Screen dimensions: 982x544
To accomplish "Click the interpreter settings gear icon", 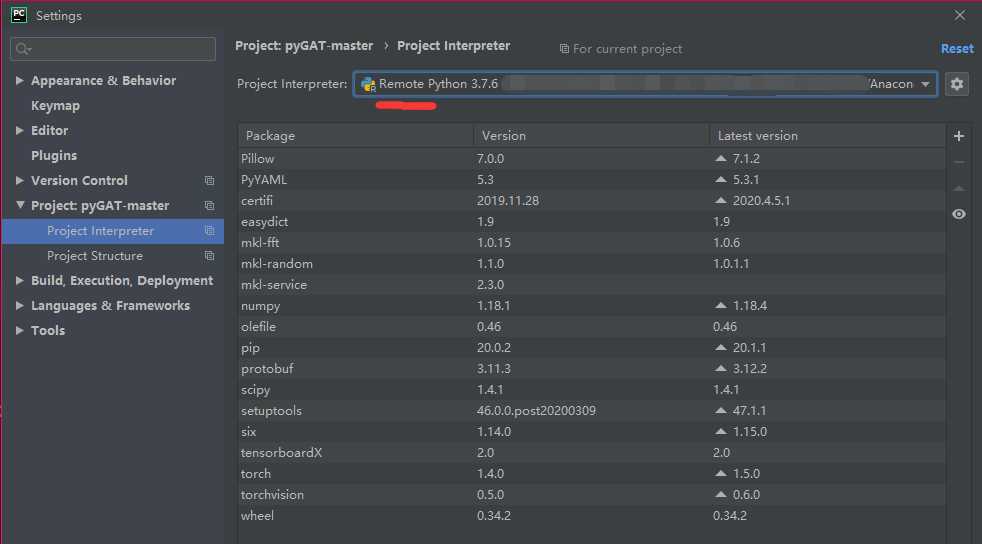I will pos(957,84).
